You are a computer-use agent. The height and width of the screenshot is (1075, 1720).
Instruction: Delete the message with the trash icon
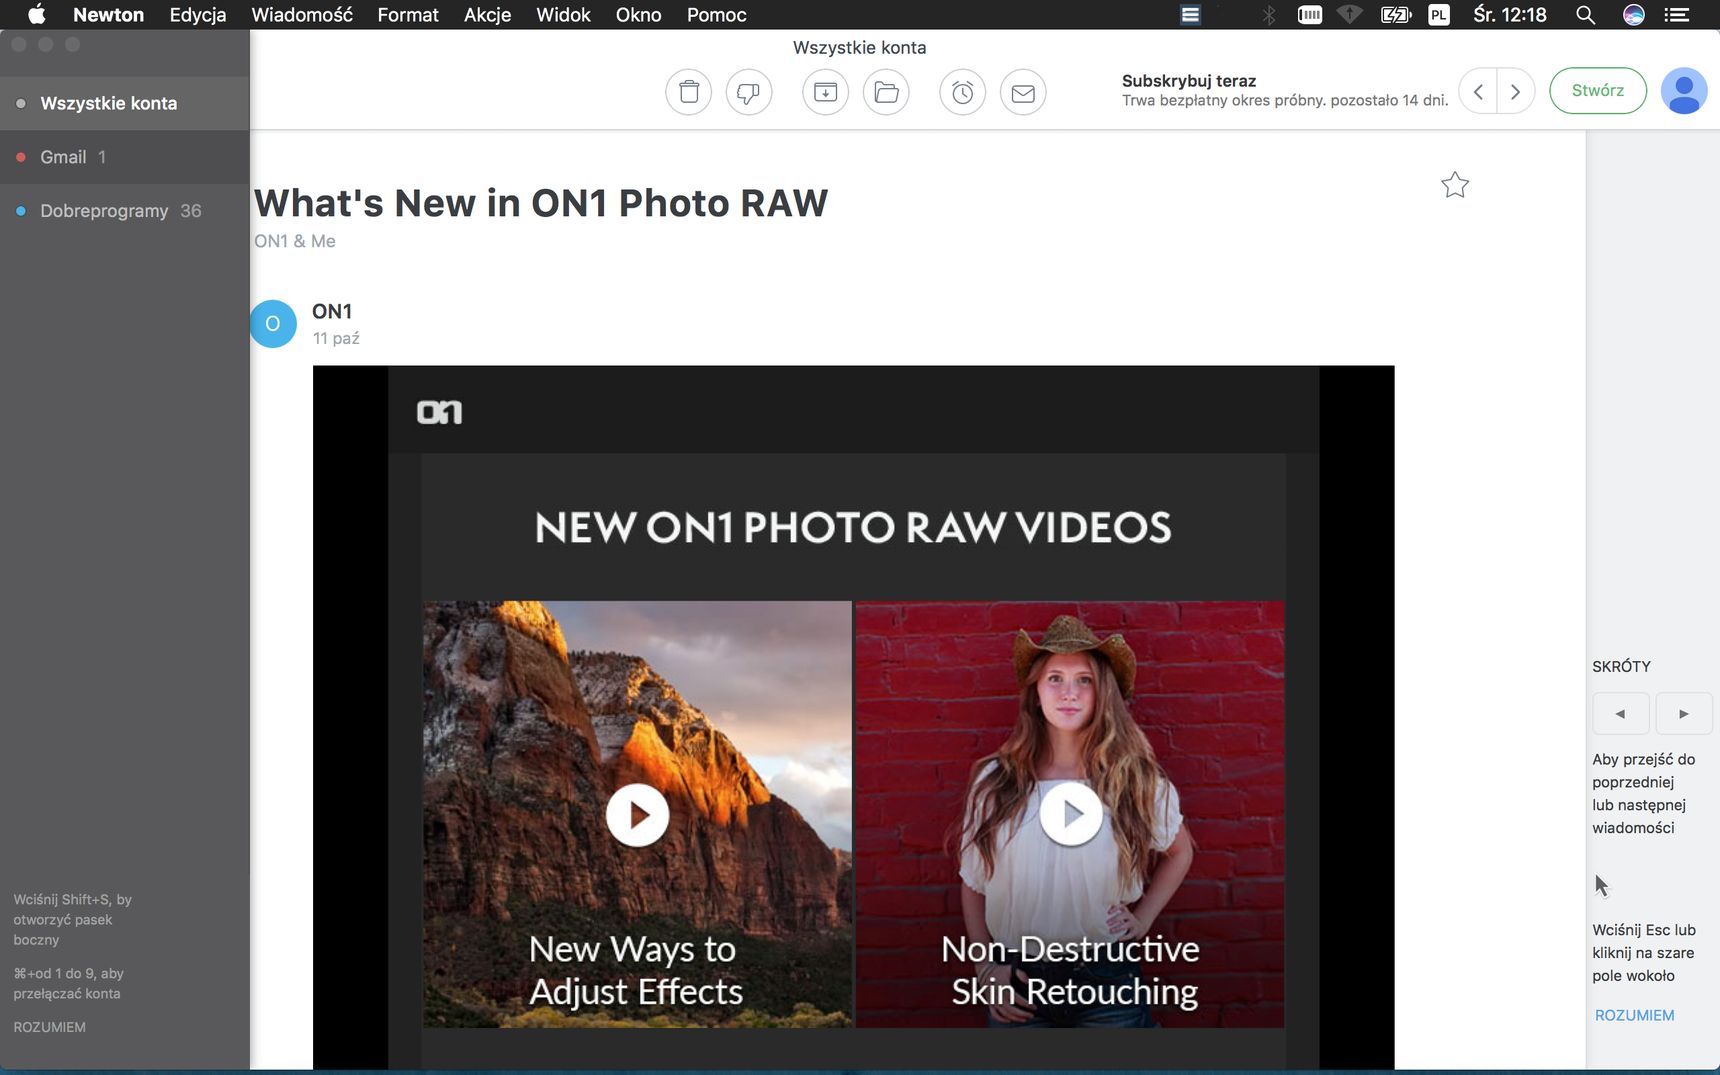689,92
